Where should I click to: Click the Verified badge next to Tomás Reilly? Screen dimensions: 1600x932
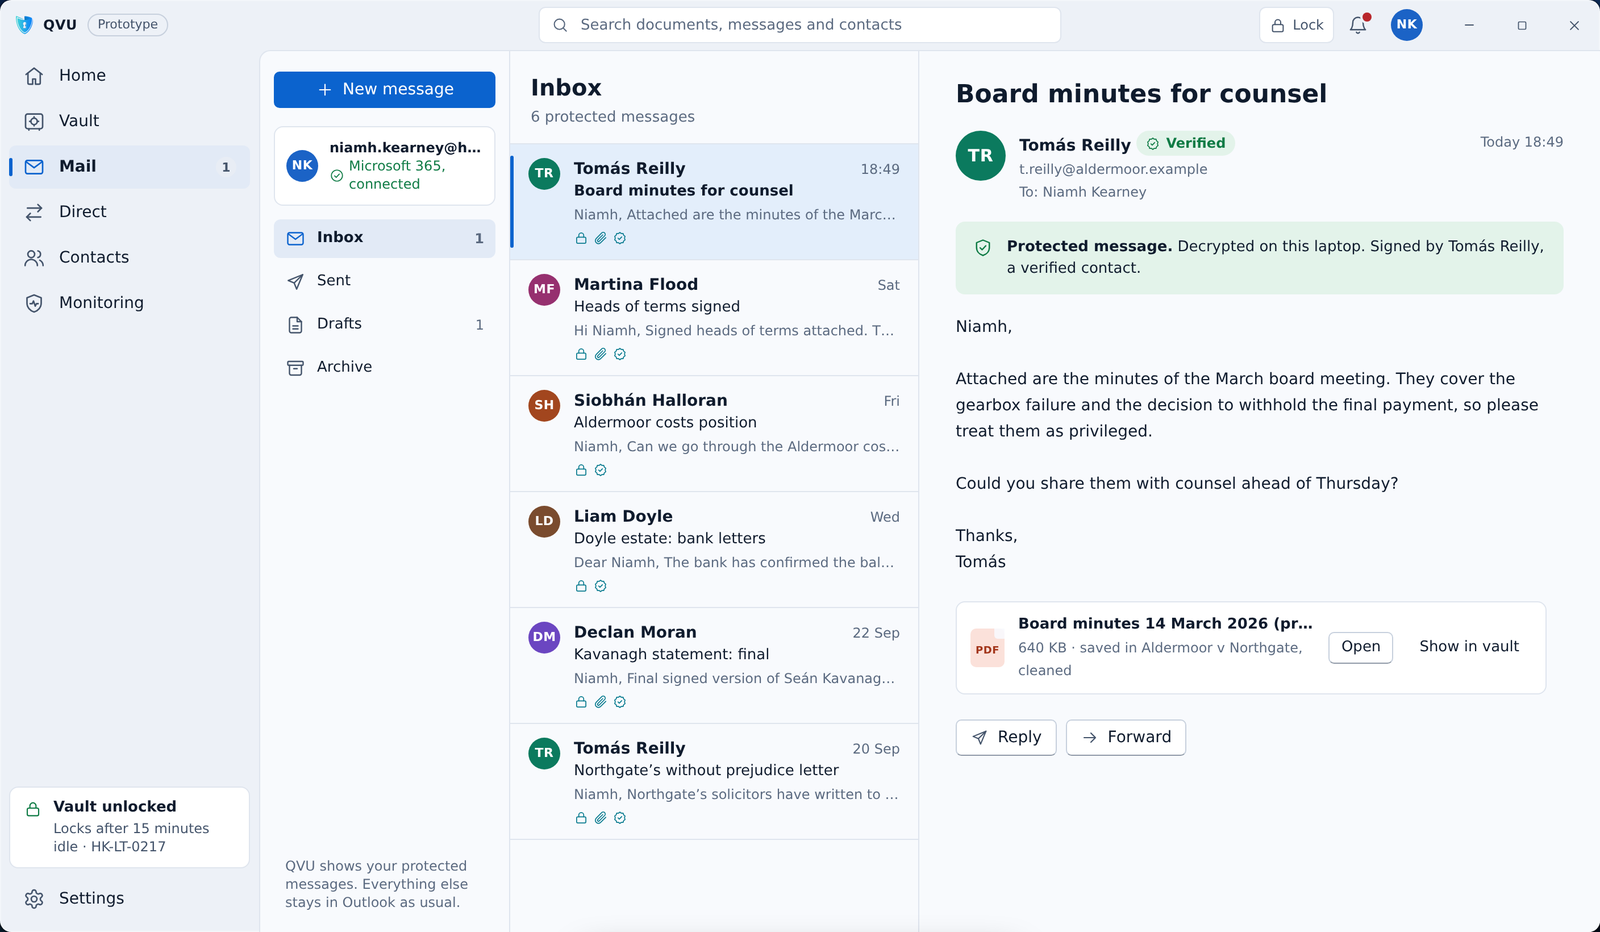[1186, 143]
